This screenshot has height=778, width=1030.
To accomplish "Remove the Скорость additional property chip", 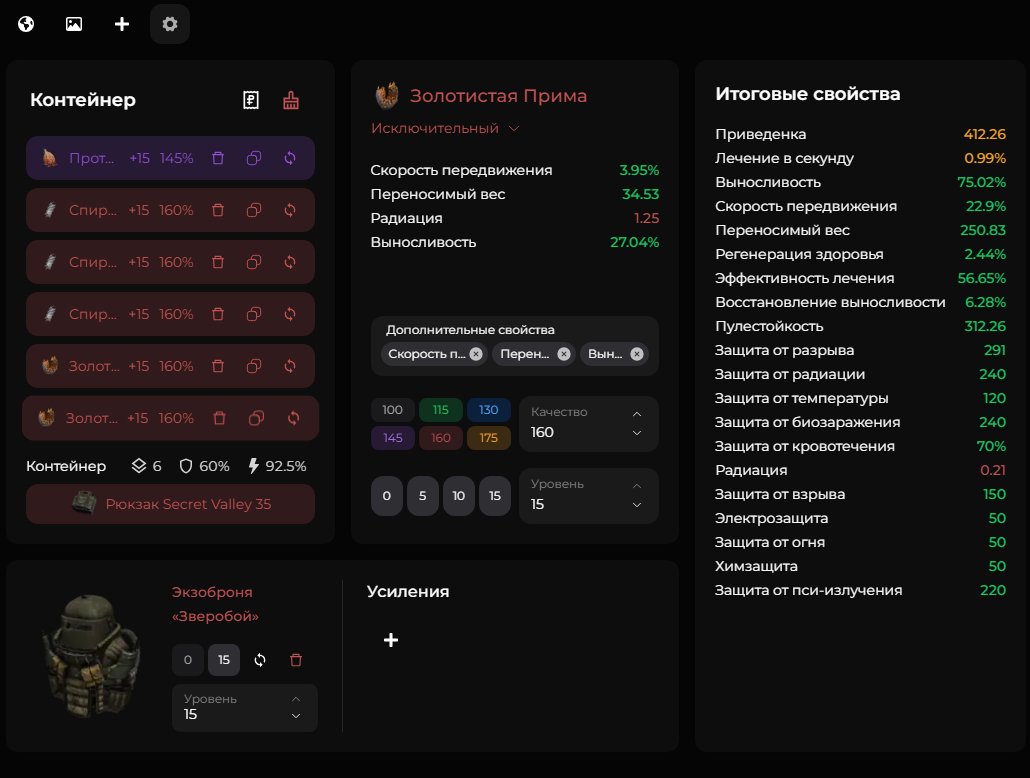I will pos(476,354).
